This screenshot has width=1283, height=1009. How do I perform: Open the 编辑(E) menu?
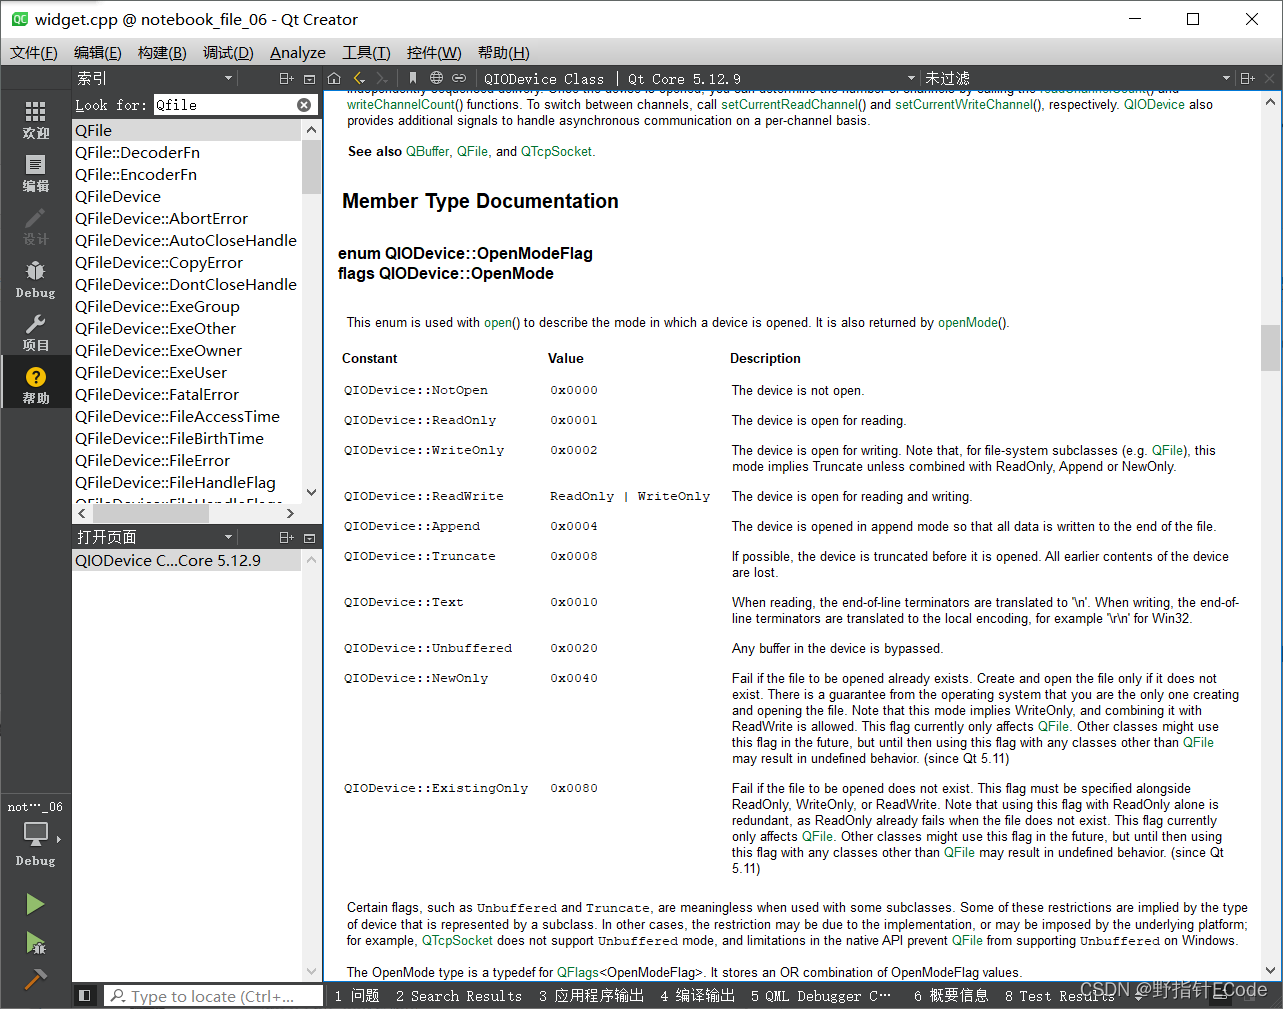coord(98,52)
